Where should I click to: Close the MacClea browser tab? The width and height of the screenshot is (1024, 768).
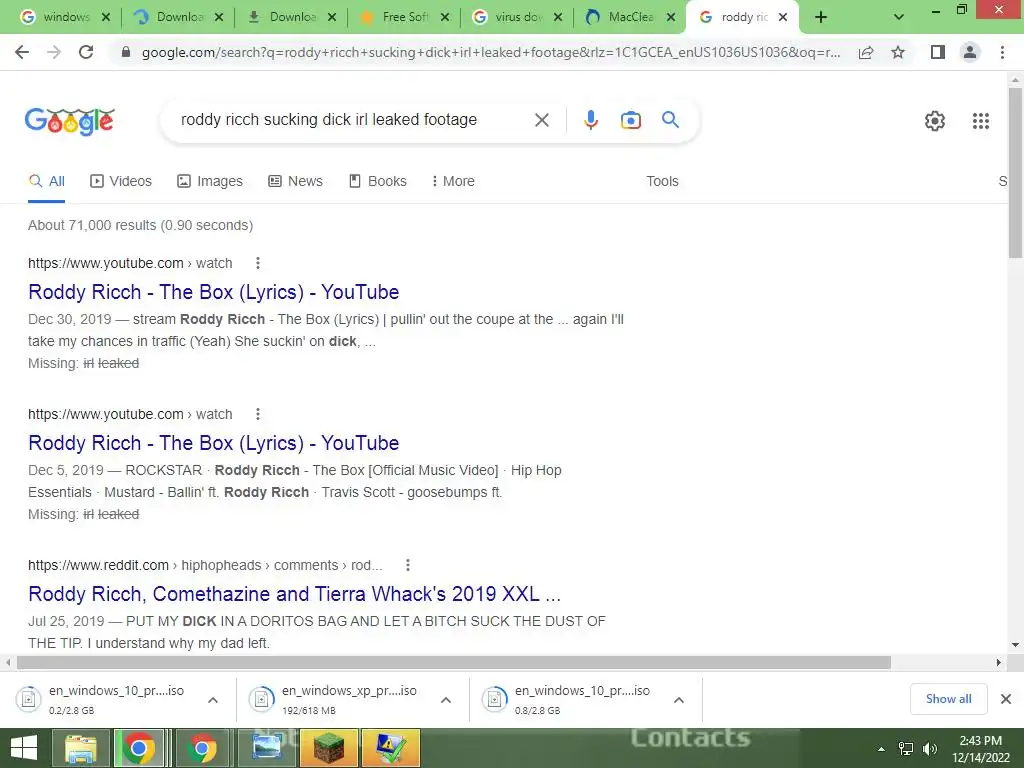coord(671,18)
